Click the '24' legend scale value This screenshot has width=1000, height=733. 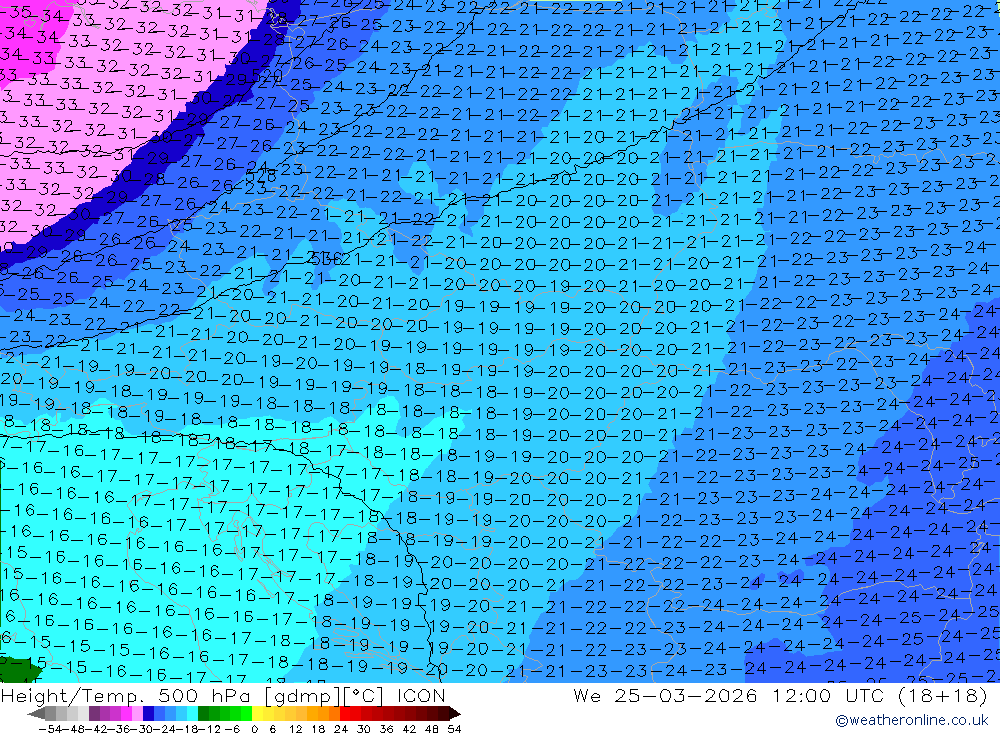[x=341, y=729]
